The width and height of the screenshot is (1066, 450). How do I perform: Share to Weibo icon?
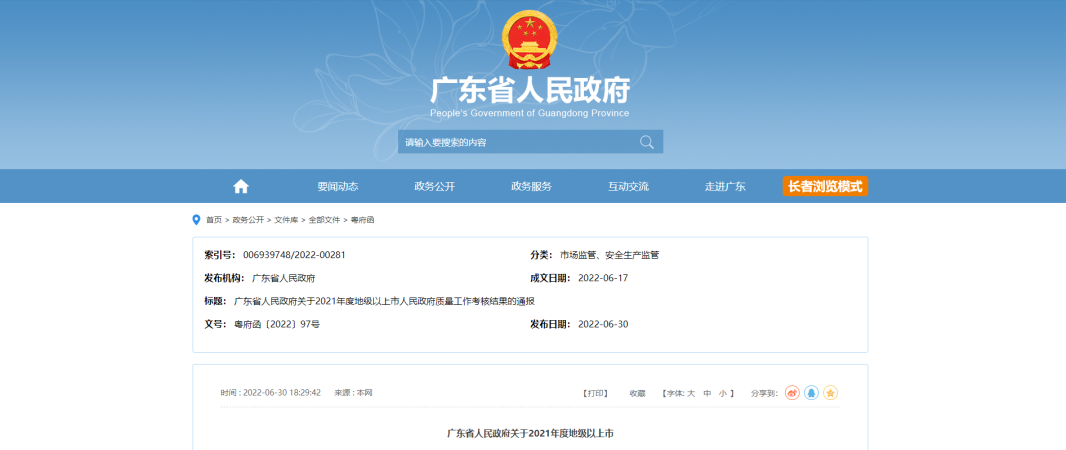(x=792, y=393)
